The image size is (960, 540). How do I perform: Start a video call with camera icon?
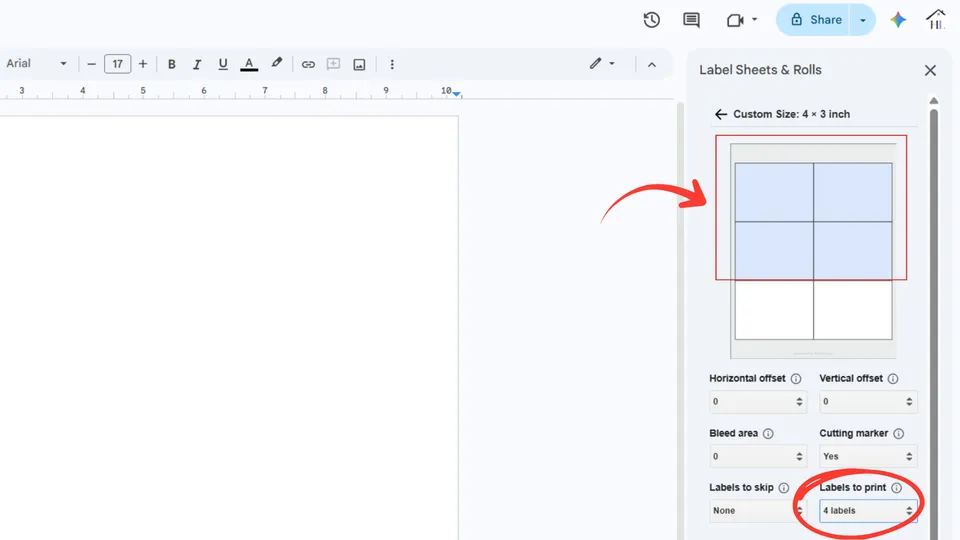[735, 20]
